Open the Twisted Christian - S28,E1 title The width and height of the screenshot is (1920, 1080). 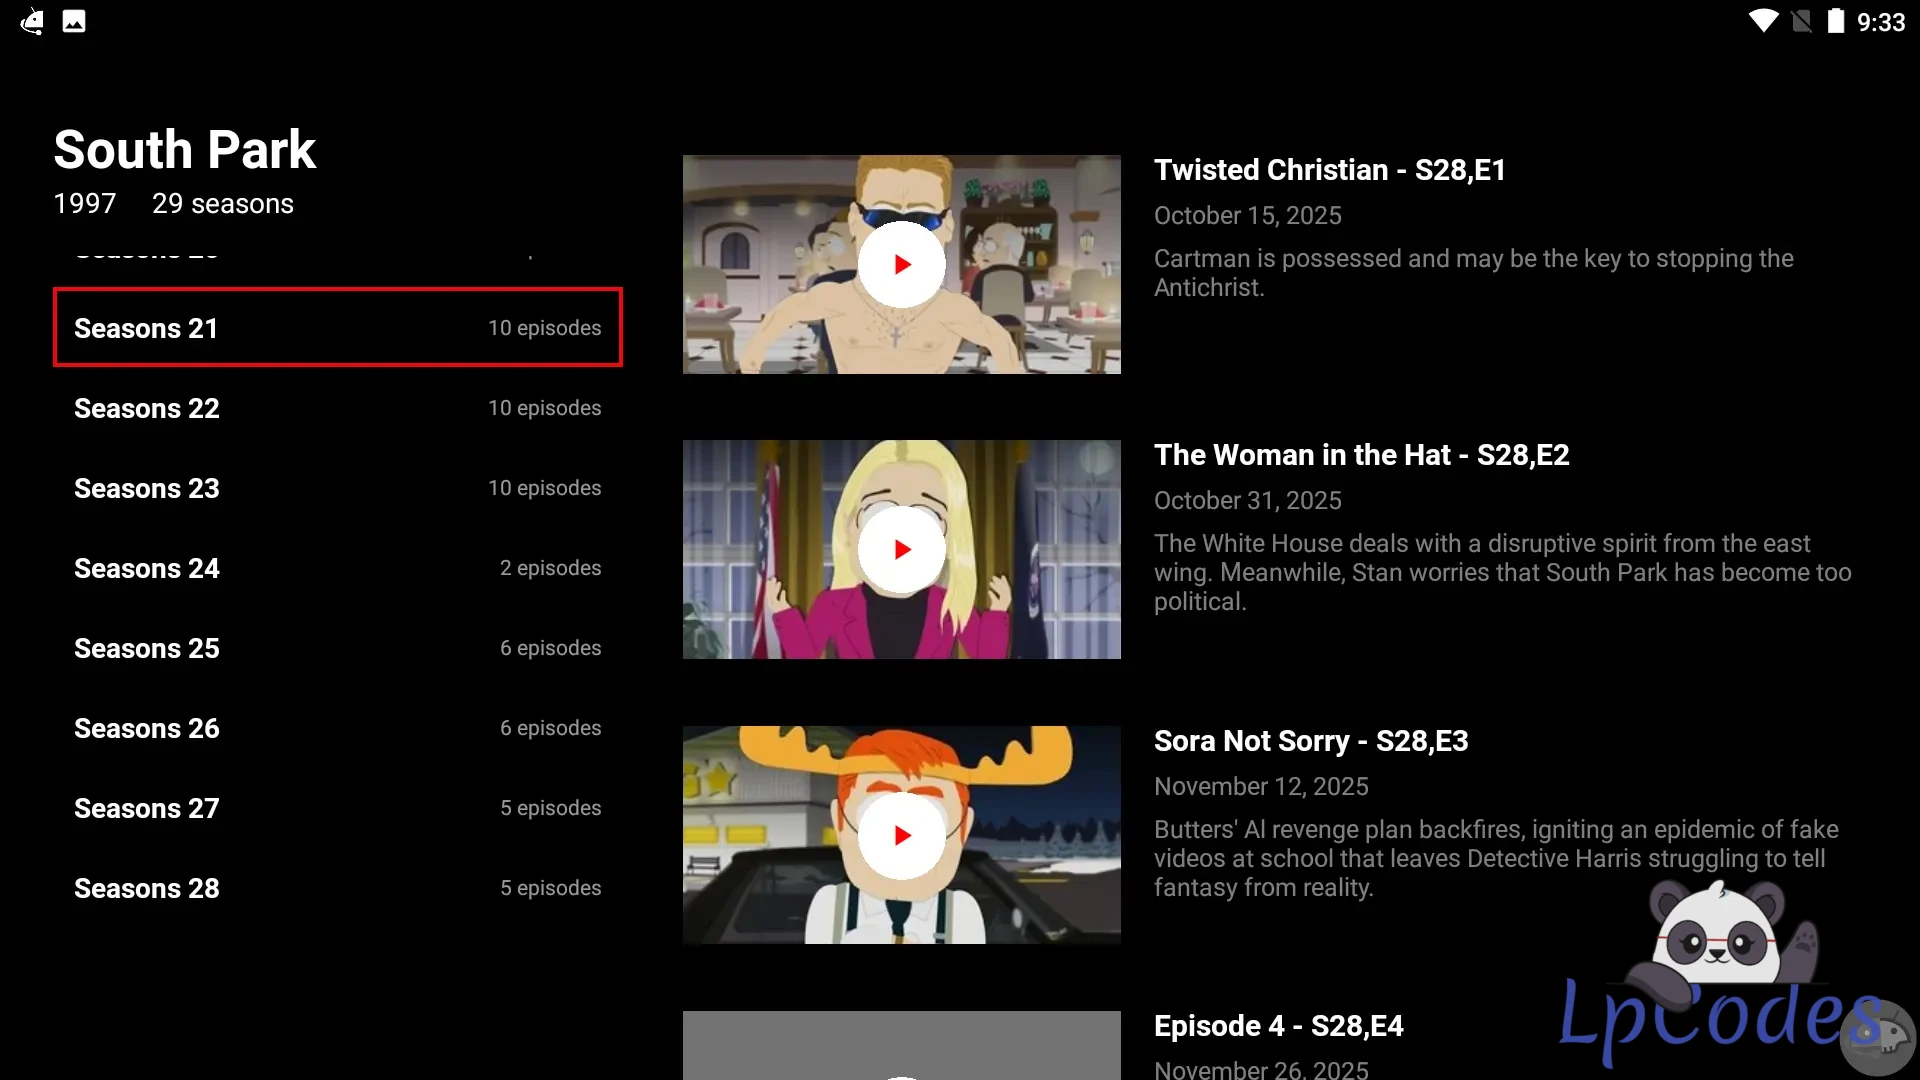point(1329,170)
